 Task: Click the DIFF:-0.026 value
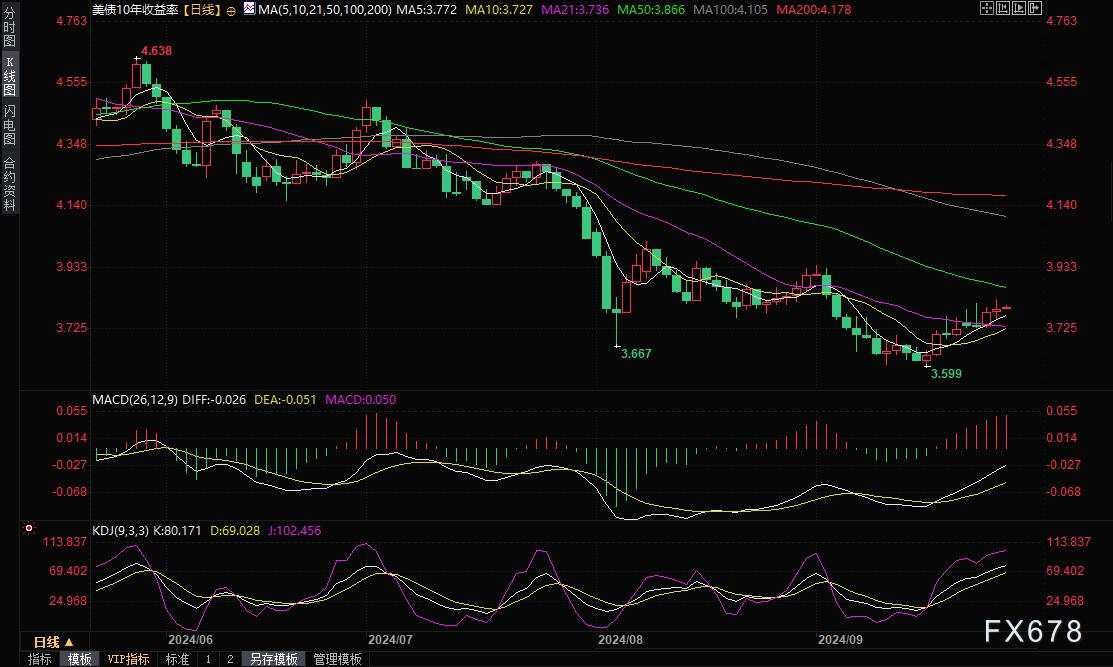214,399
